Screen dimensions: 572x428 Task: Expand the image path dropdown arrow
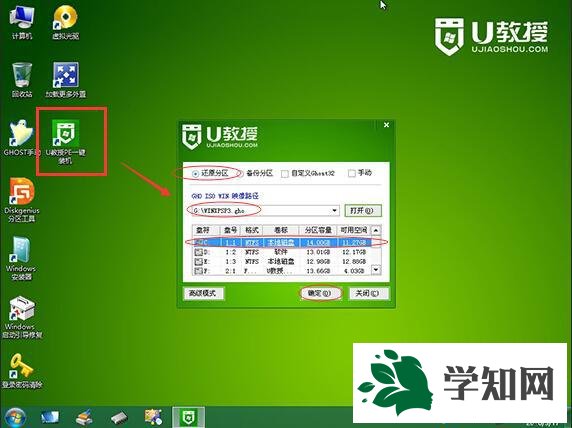(x=334, y=211)
